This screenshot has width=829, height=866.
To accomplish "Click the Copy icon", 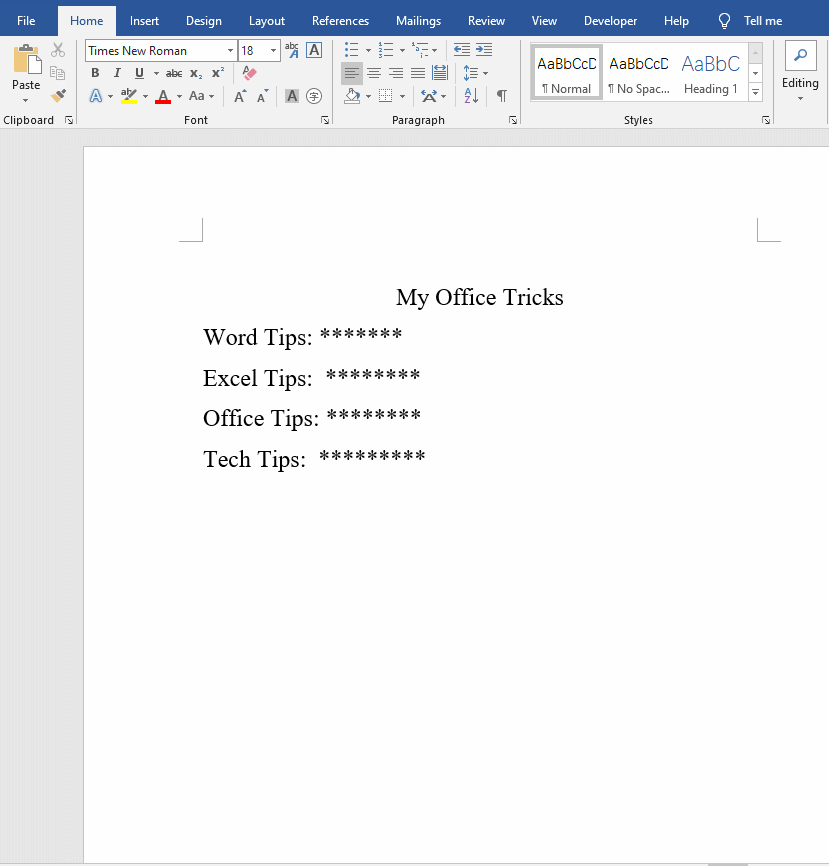I will [x=57, y=73].
